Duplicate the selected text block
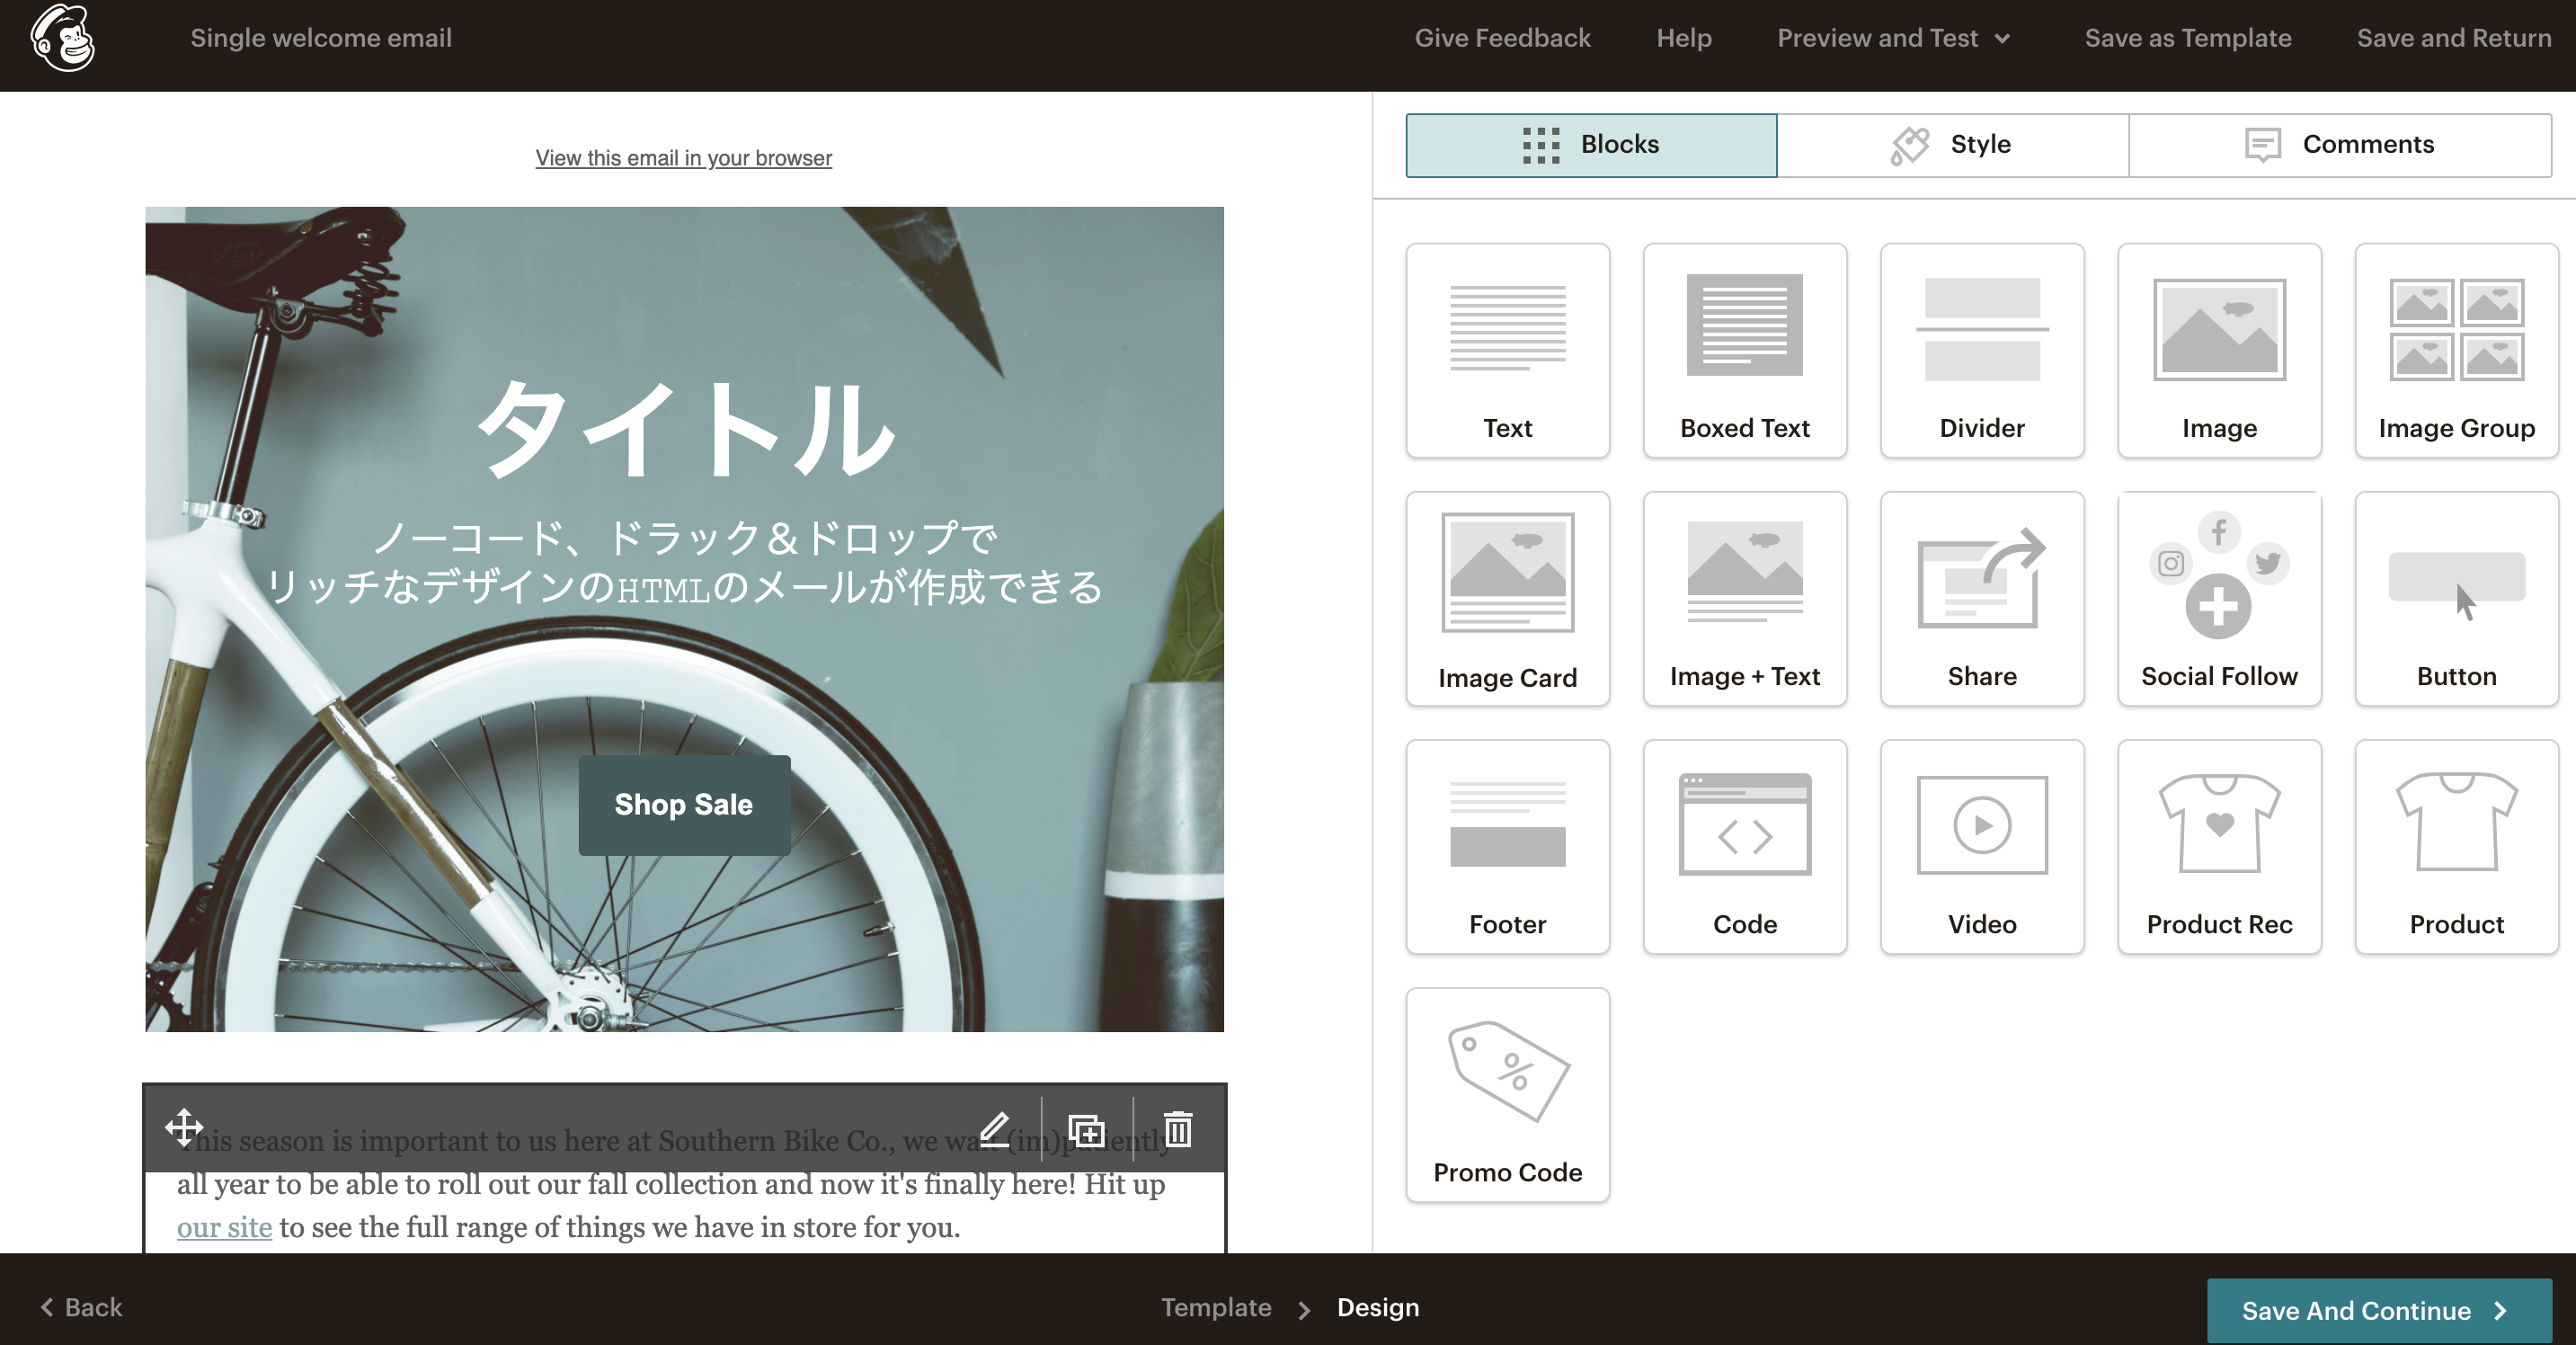 (1086, 1129)
